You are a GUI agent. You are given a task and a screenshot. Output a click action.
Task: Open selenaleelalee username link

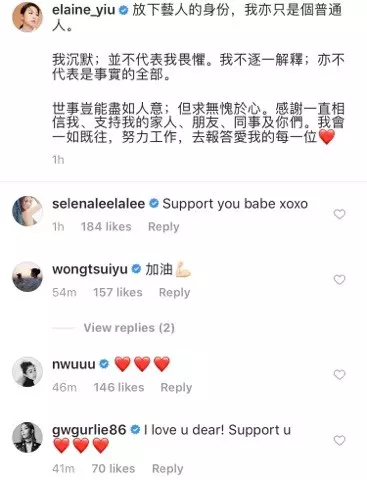point(99,204)
